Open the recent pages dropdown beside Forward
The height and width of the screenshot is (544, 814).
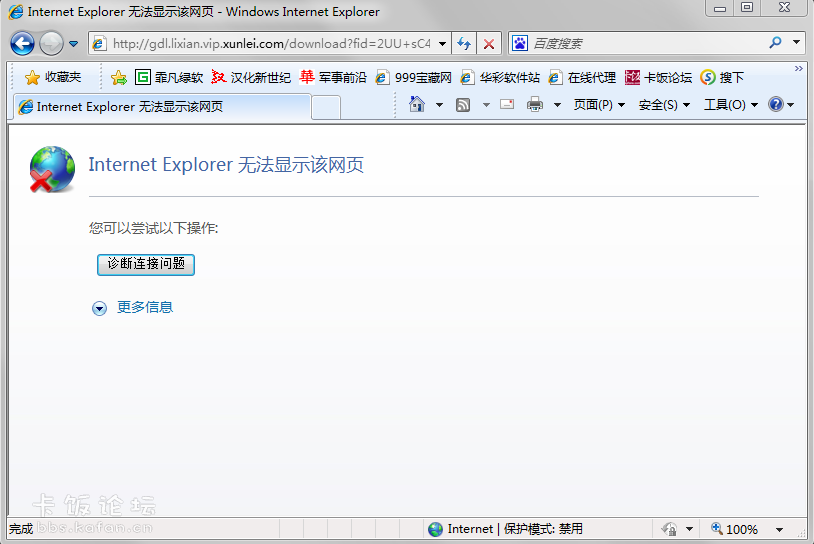pos(74,44)
